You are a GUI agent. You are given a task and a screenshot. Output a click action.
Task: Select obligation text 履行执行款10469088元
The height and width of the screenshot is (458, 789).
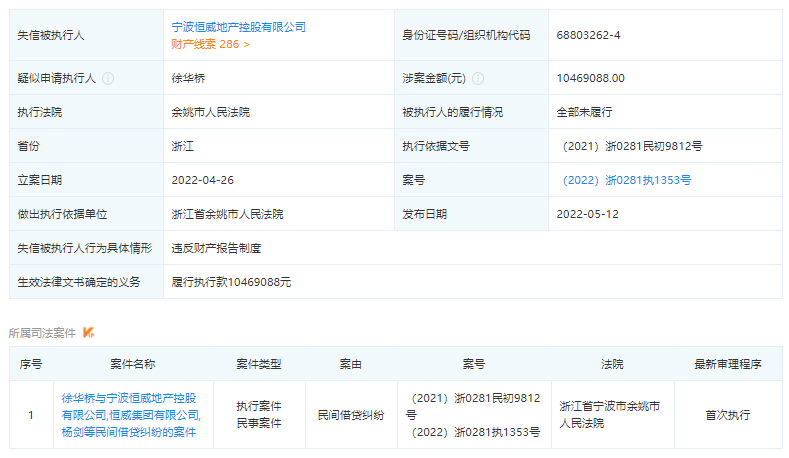pos(231,282)
